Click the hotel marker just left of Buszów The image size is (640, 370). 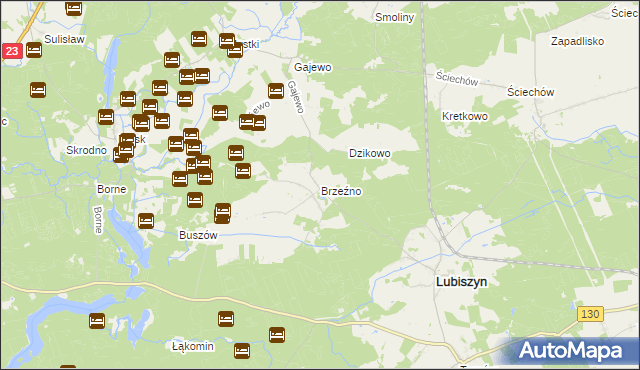click(x=146, y=221)
